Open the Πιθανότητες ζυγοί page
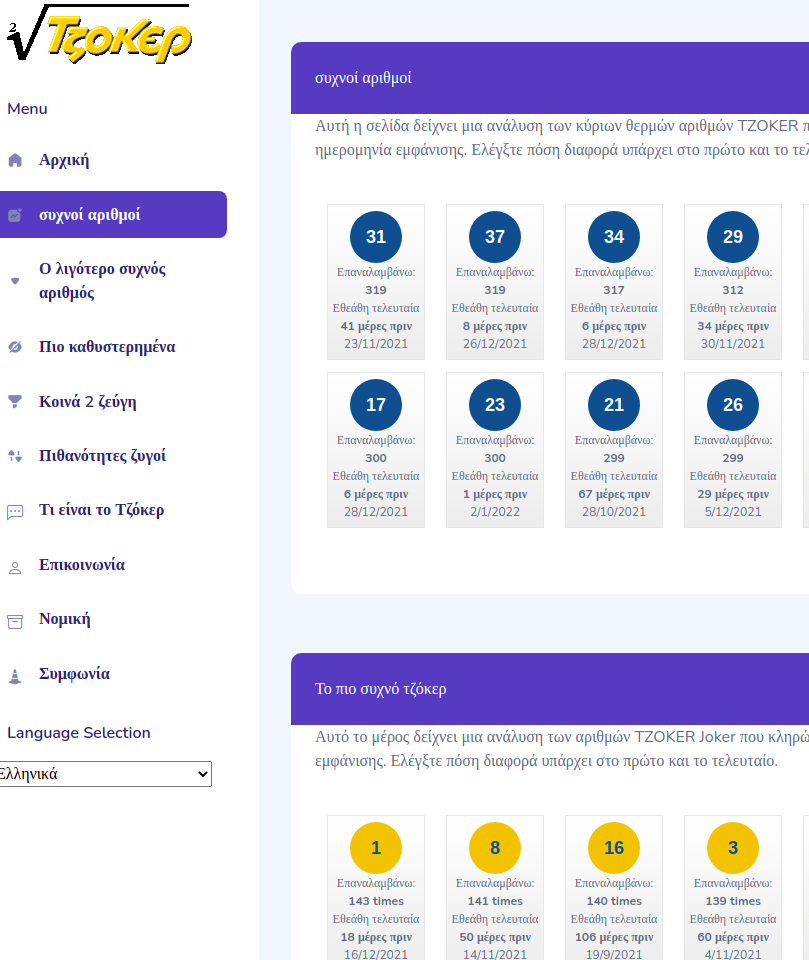The height and width of the screenshot is (960, 809). (x=102, y=456)
